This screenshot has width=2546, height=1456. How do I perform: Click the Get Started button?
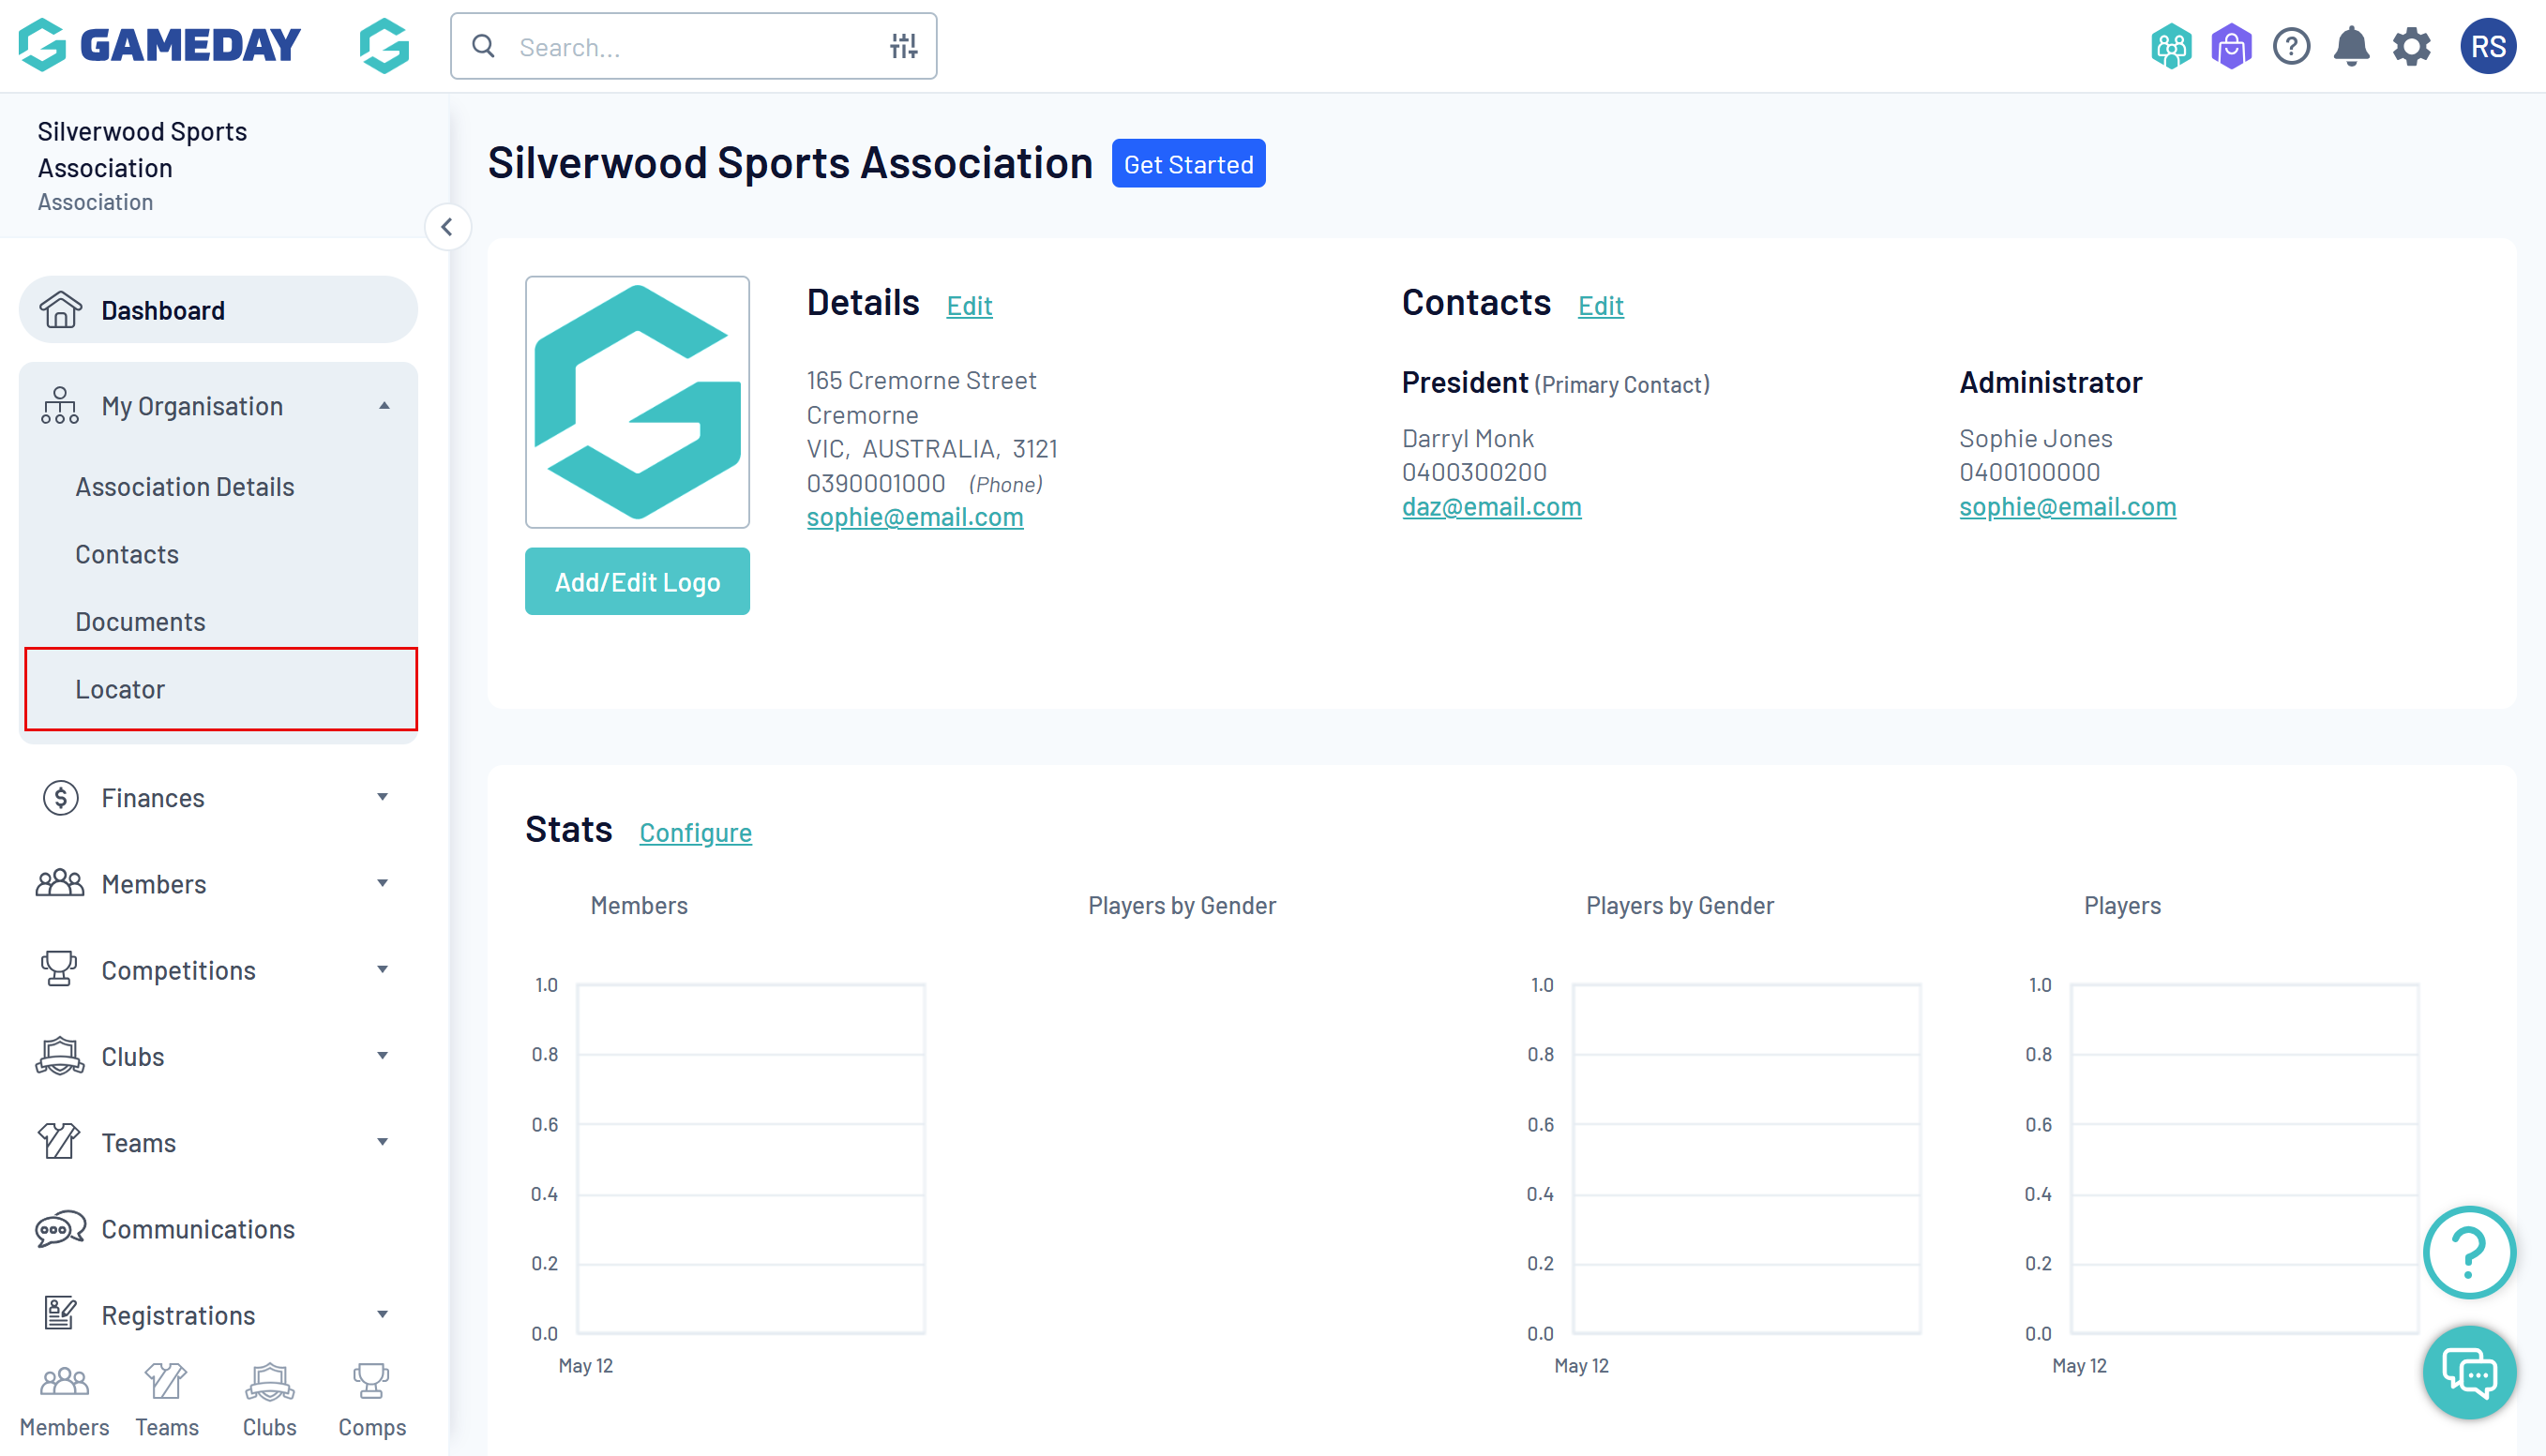1188,164
